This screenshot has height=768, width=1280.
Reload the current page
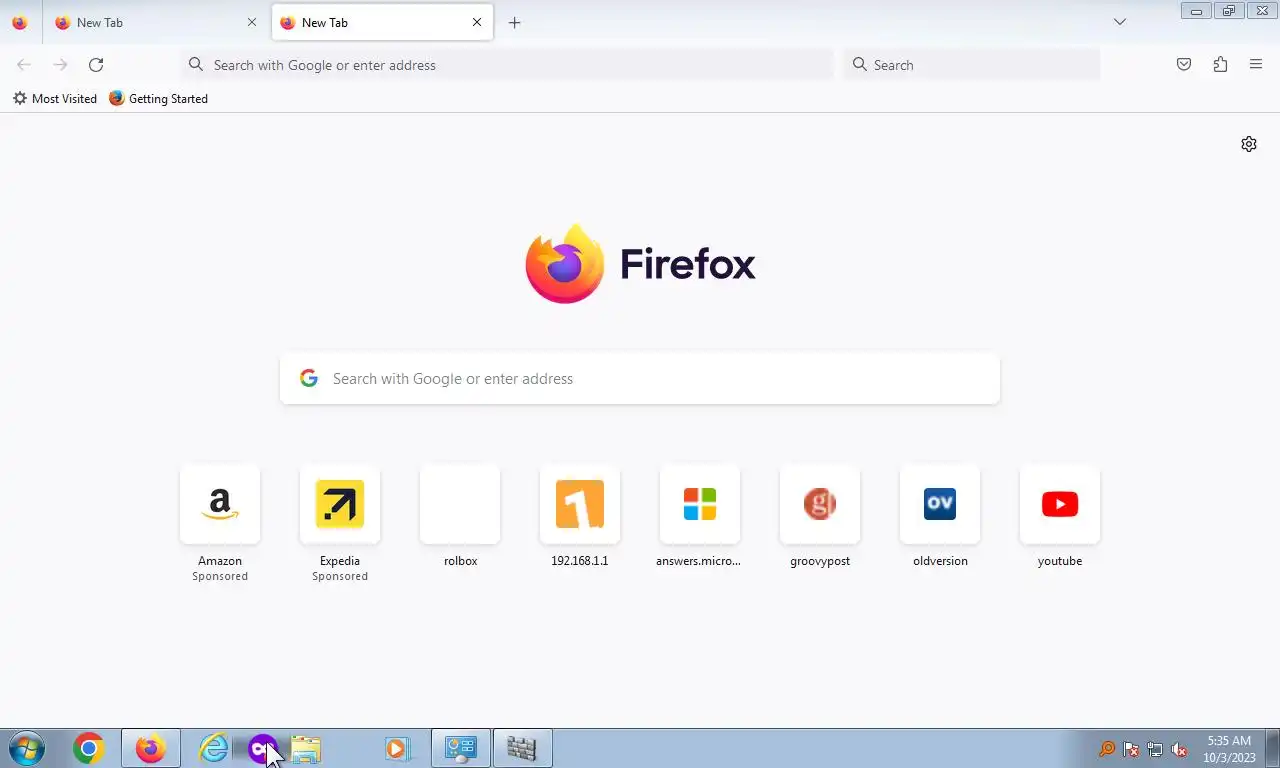[x=96, y=65]
